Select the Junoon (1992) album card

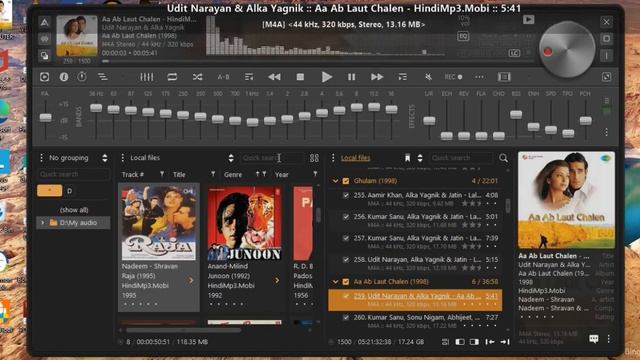(x=244, y=247)
